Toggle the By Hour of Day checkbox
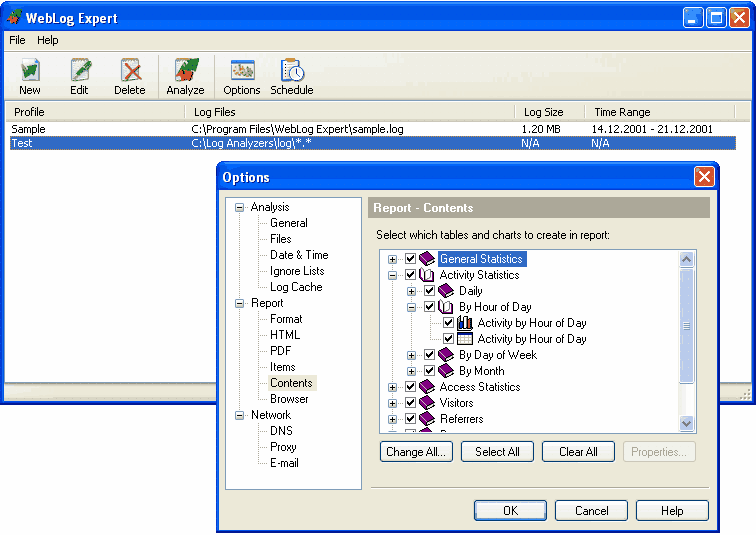This screenshot has height=535, width=756. (x=430, y=307)
